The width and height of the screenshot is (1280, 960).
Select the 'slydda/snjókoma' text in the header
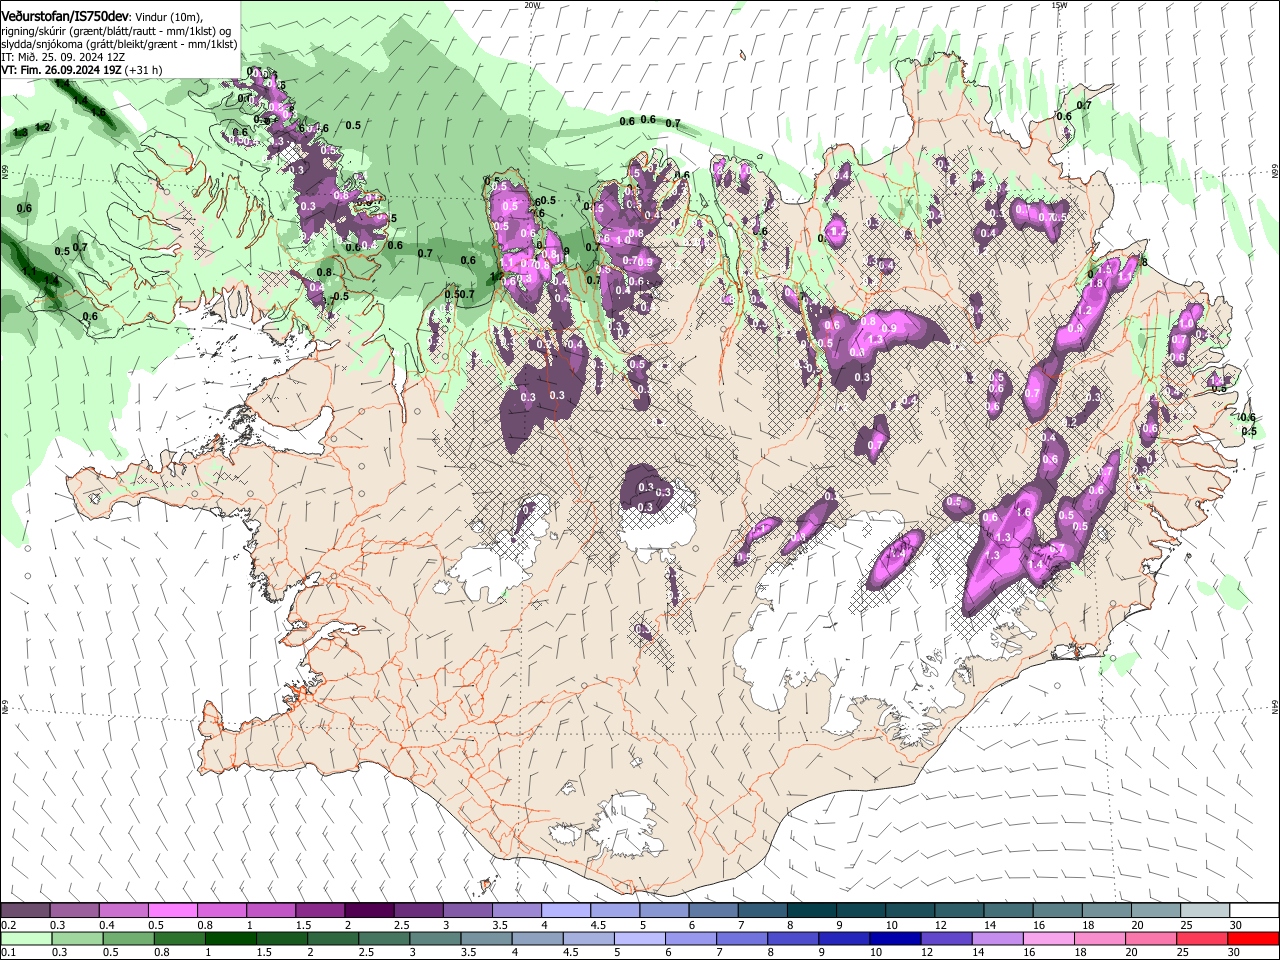pos(44,44)
